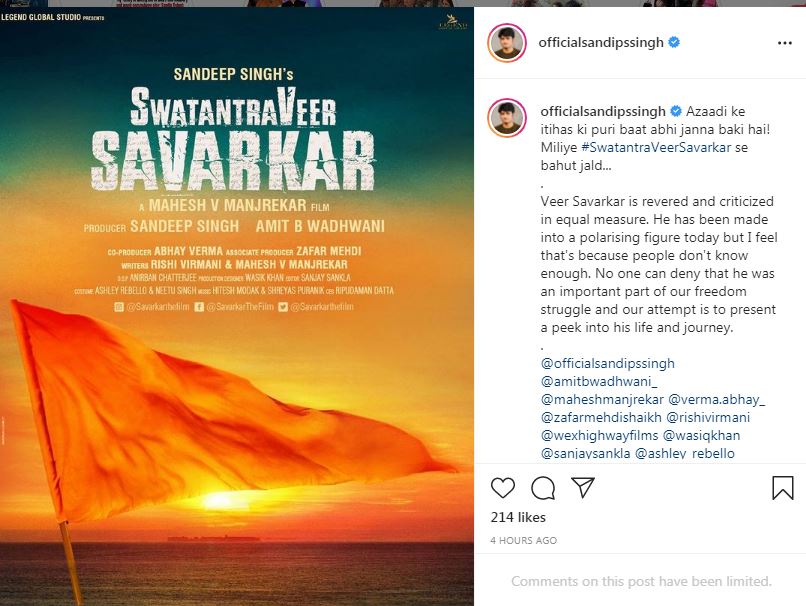Open comments via speech bubble icon
The height and width of the screenshot is (606, 806).
[543, 488]
